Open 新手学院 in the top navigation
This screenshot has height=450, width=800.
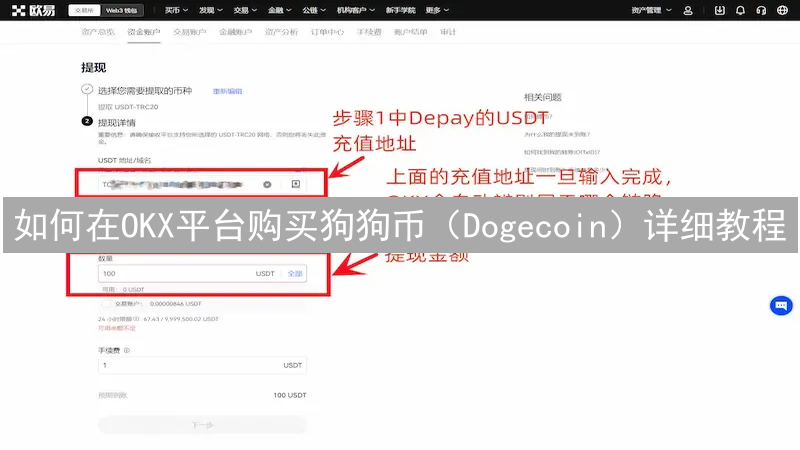(401, 10)
